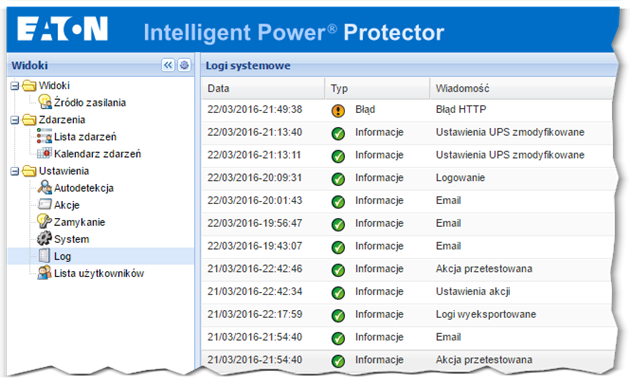Click the green check icon at 22:42:46
The height and width of the screenshot is (386, 630).
[338, 270]
